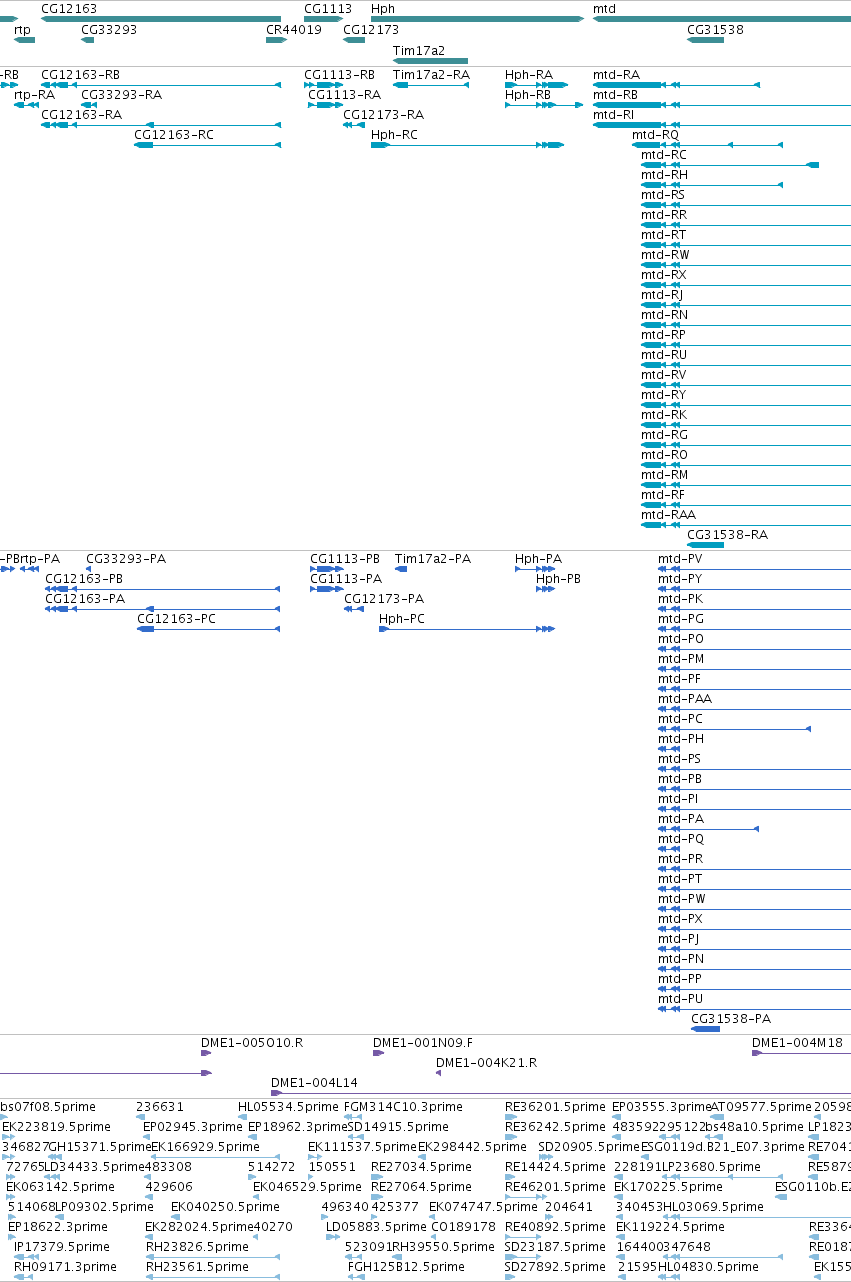Click EST EP03555.3prime label
The image size is (851, 1282).
click(662, 1107)
